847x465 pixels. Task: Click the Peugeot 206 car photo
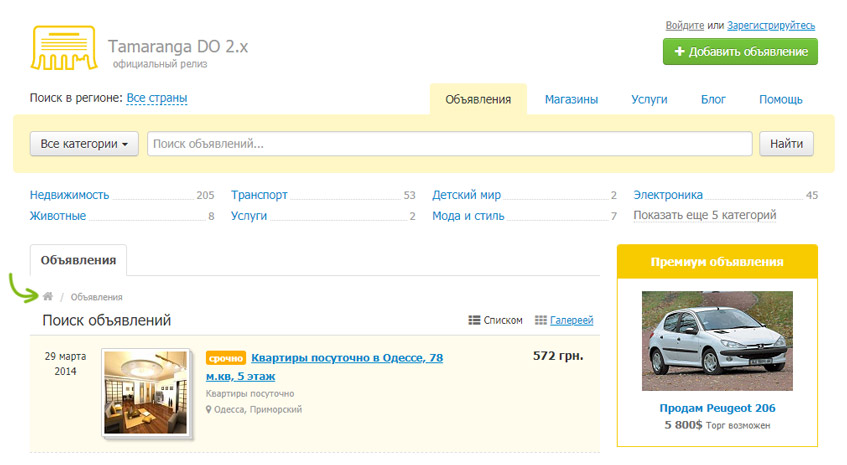(x=717, y=341)
